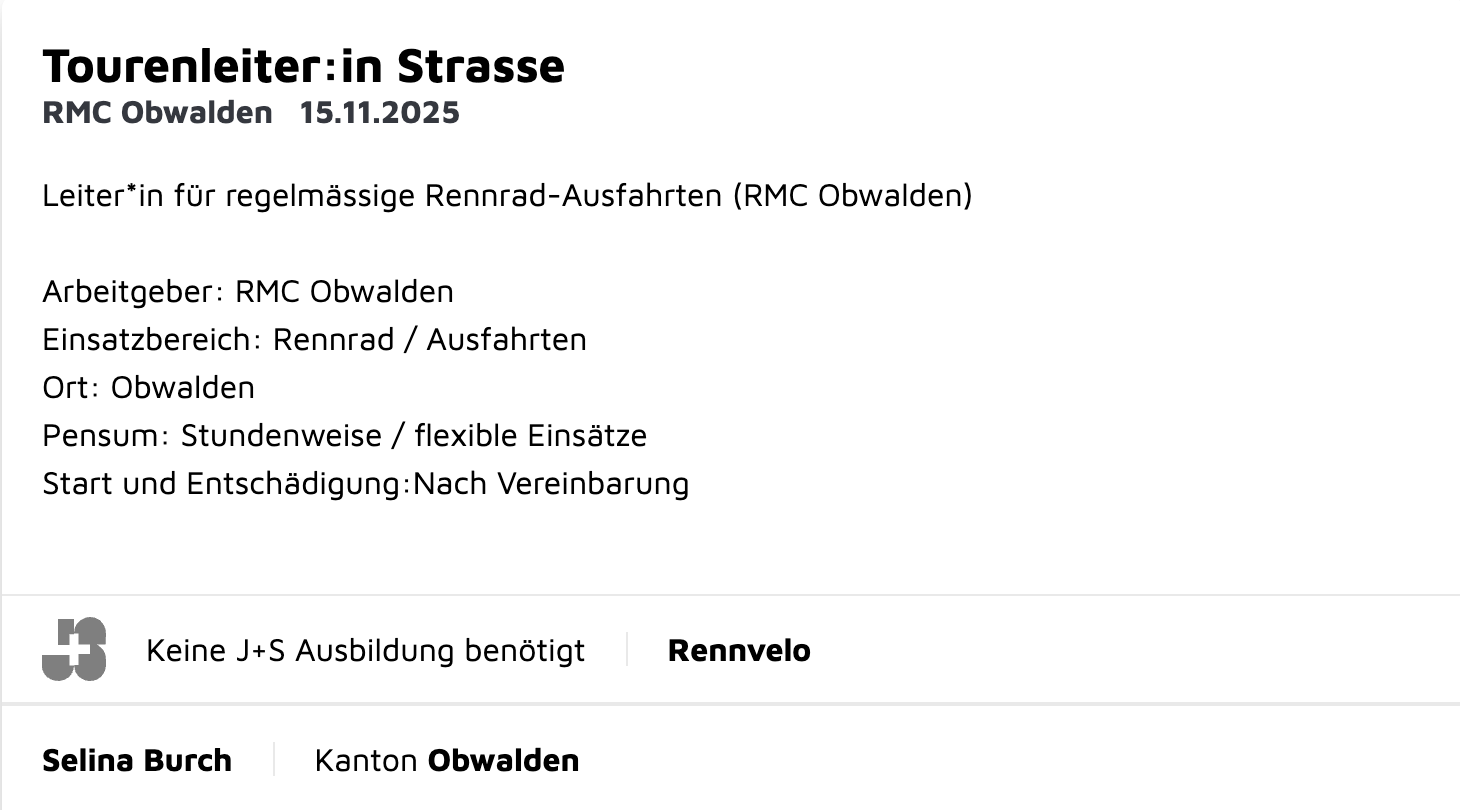Screen dimensions: 1460x810
Task: Open contact "Selina Burch"
Action: [x=137, y=760]
